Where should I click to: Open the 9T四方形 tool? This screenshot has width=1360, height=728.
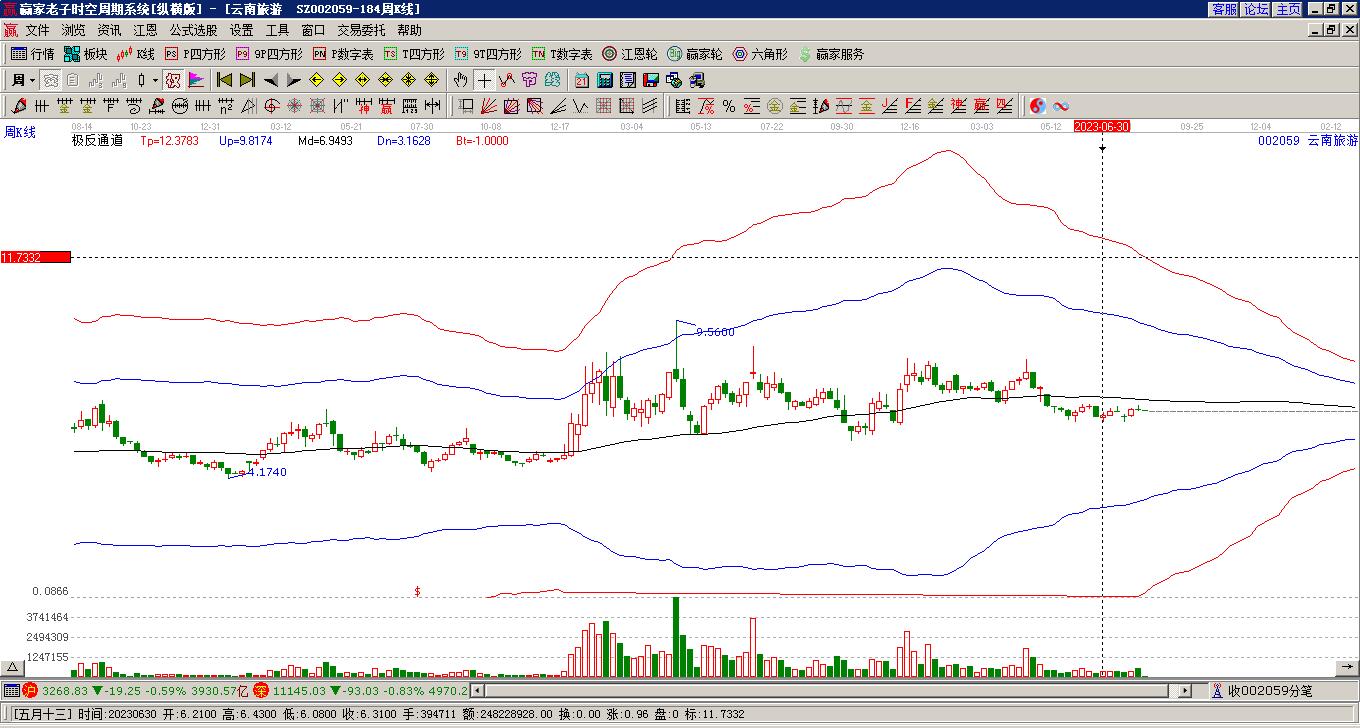pyautogui.click(x=488, y=54)
